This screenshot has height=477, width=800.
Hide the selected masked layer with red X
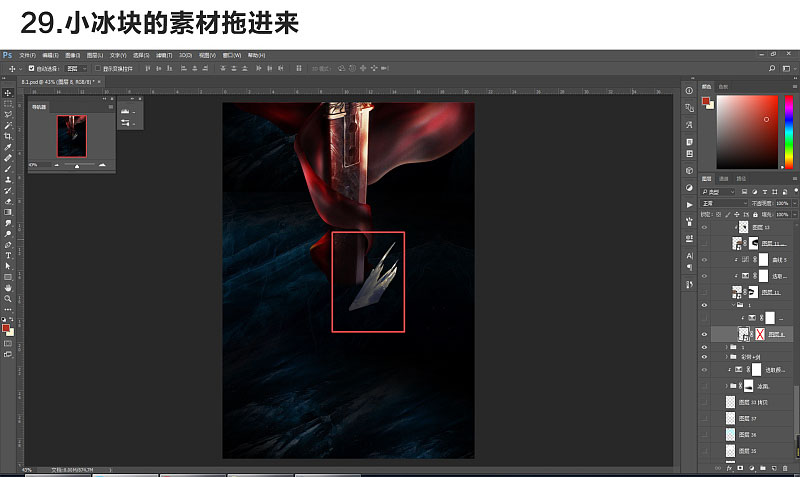click(x=705, y=334)
